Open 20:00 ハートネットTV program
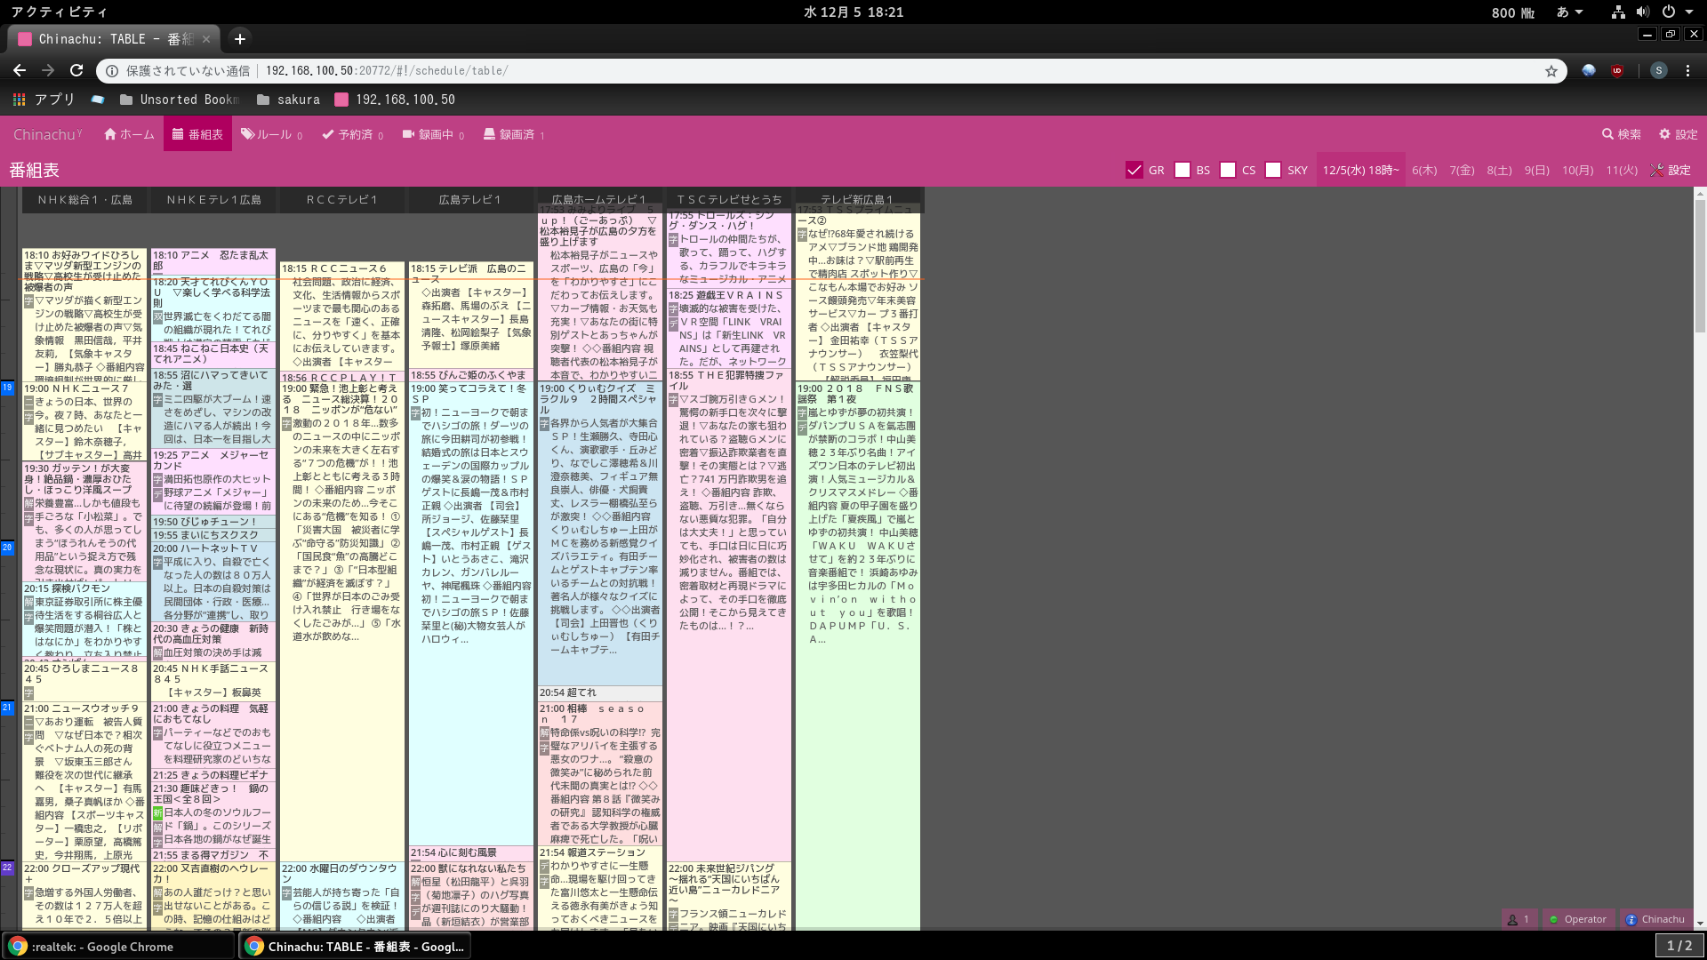Image resolution: width=1707 pixels, height=960 pixels. (214, 582)
